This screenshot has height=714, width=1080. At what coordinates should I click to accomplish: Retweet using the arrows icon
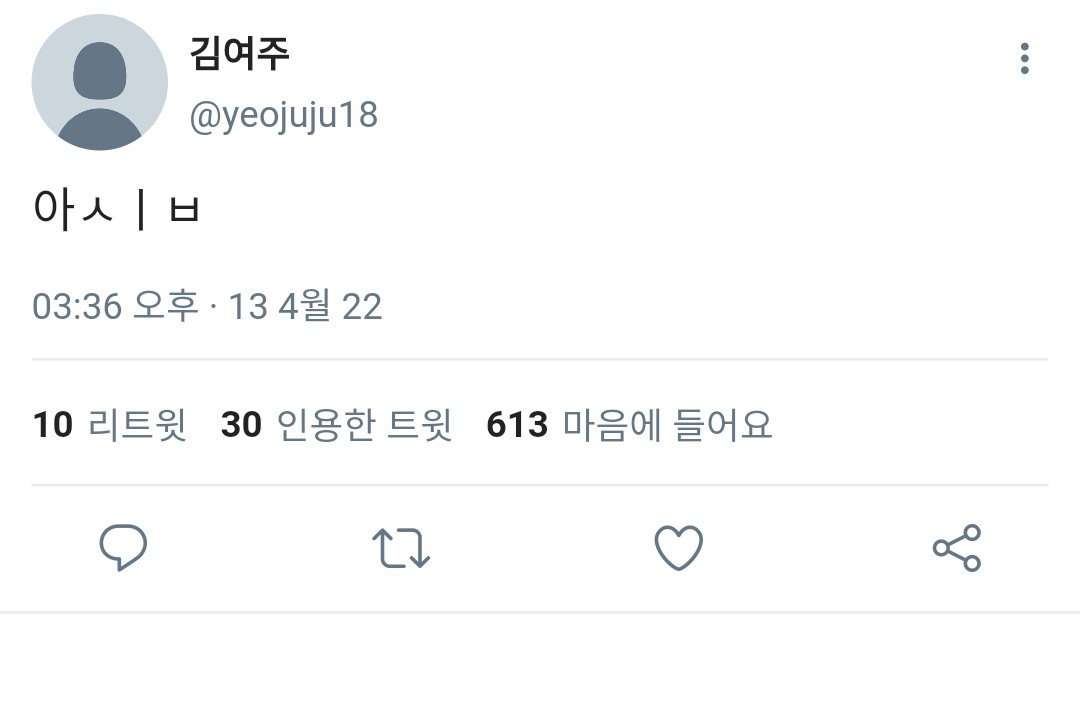click(401, 548)
